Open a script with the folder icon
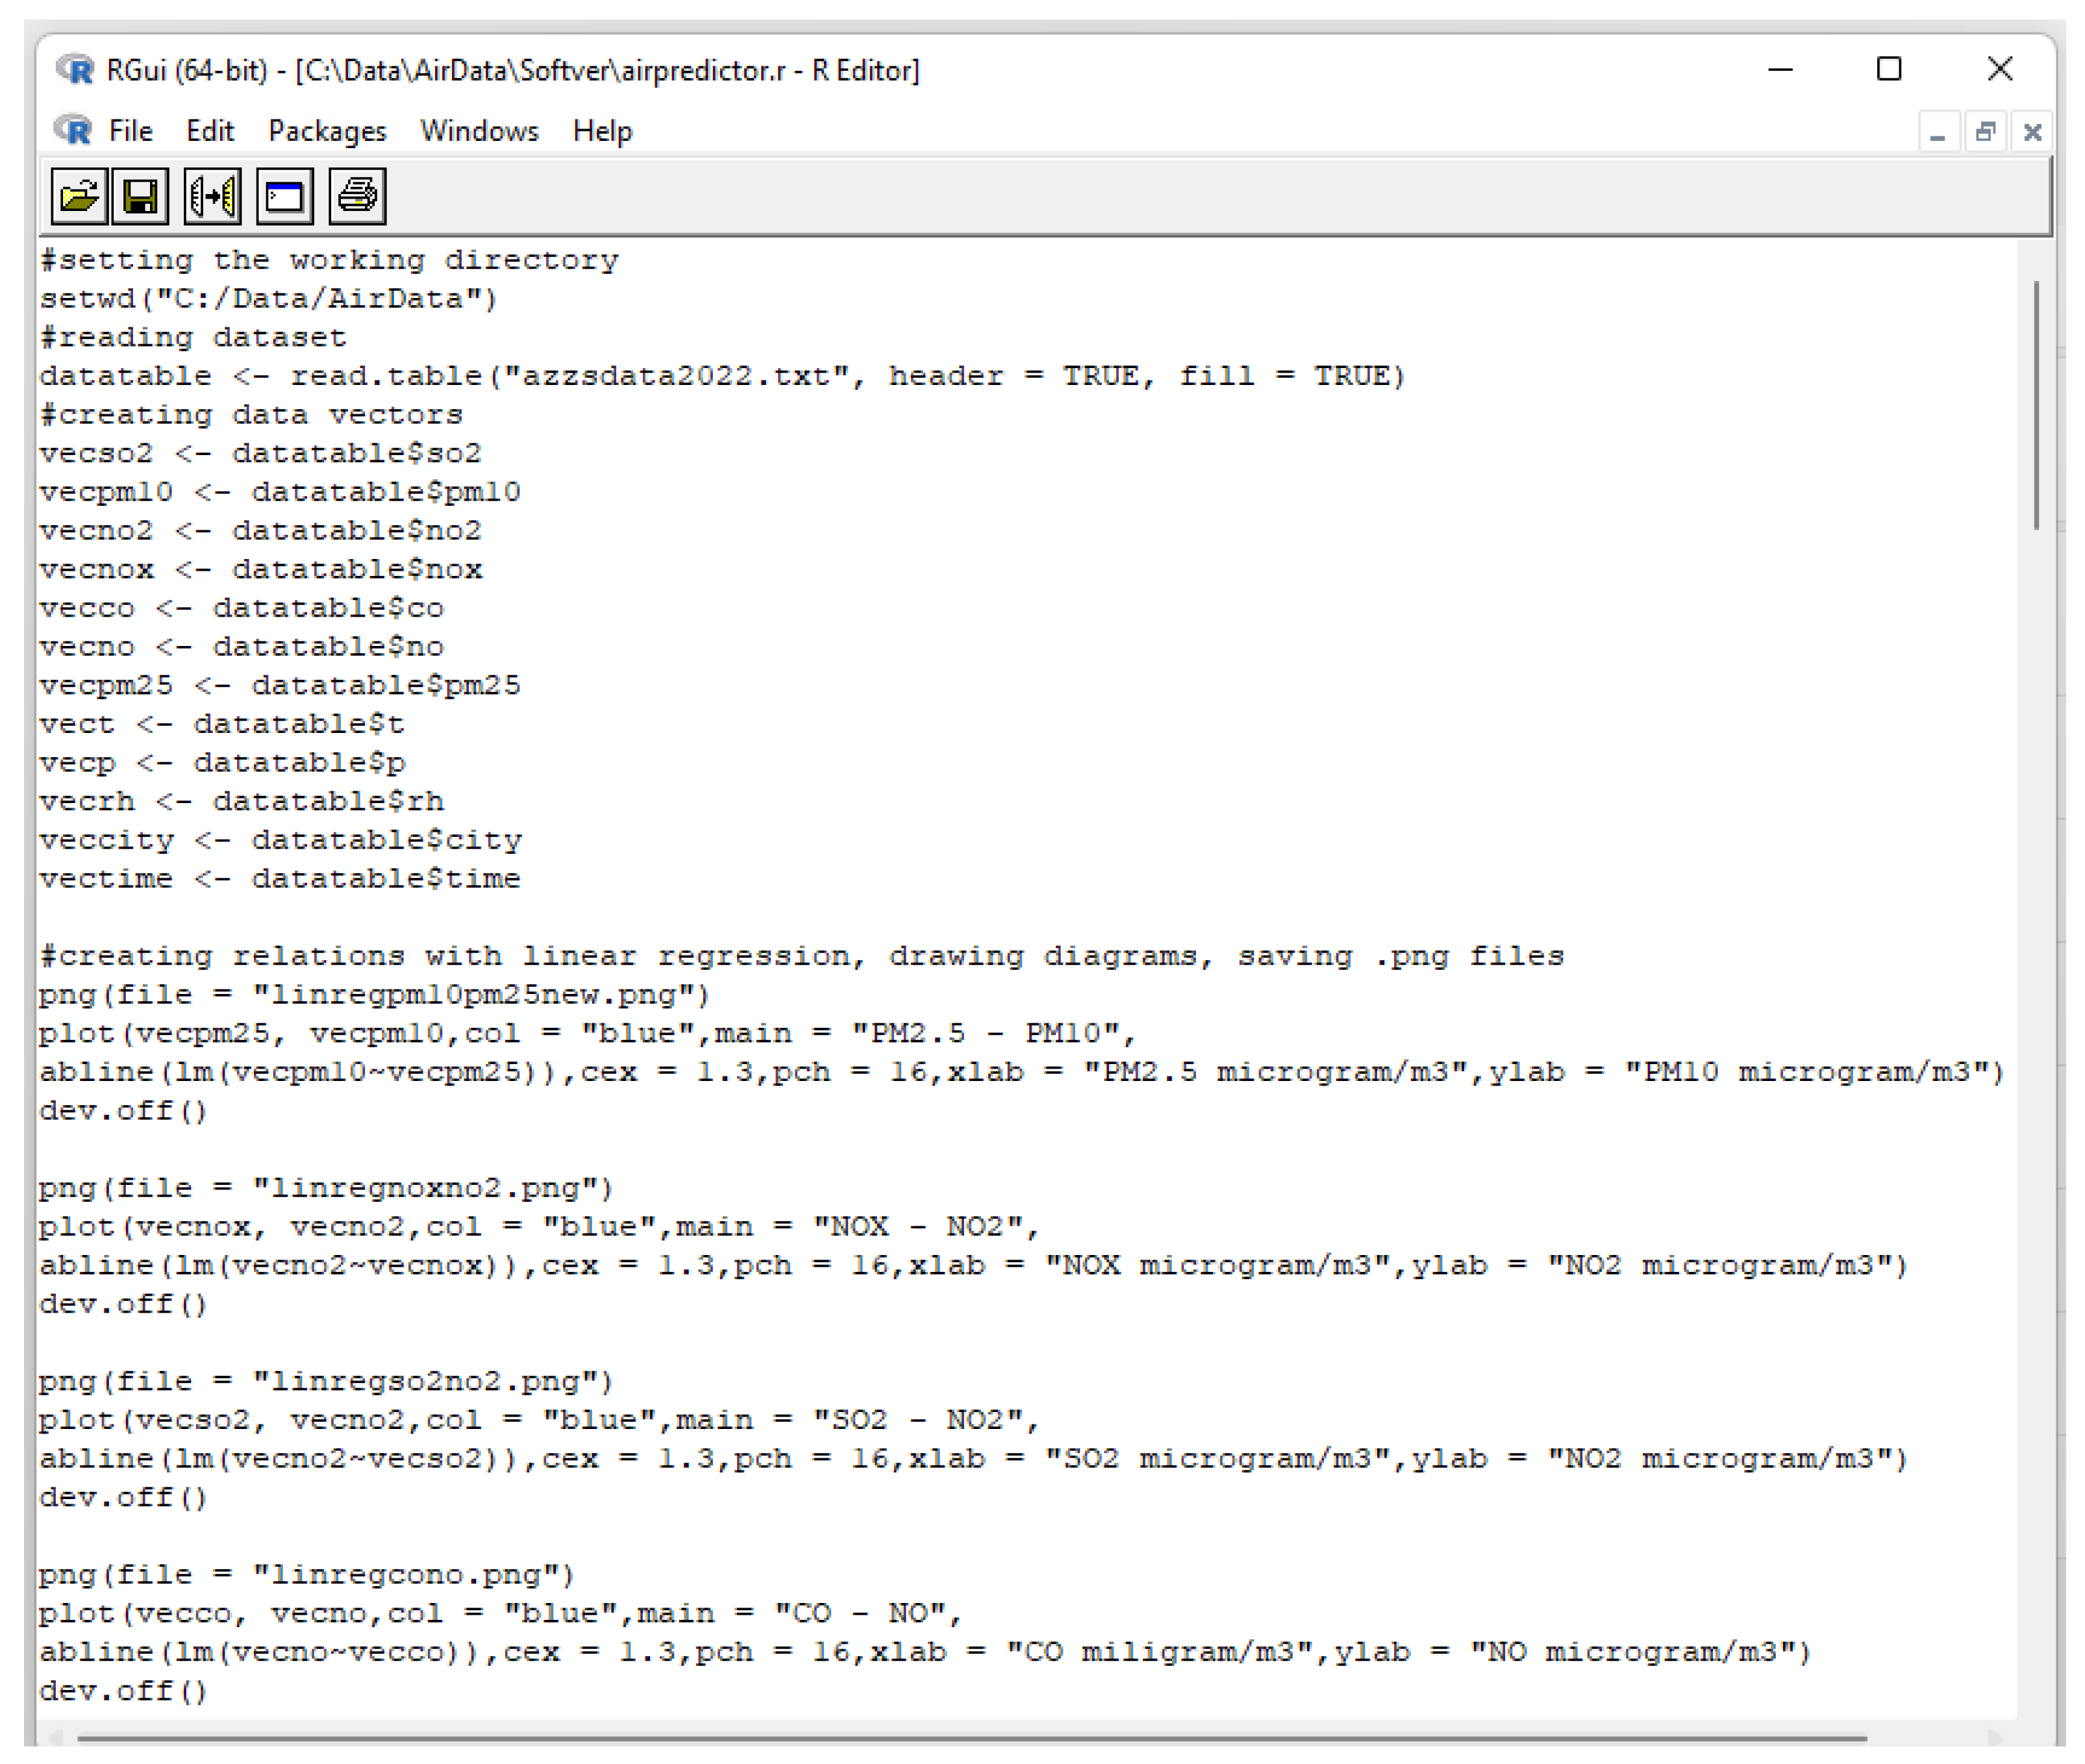The height and width of the screenshot is (1764, 2085). point(79,196)
